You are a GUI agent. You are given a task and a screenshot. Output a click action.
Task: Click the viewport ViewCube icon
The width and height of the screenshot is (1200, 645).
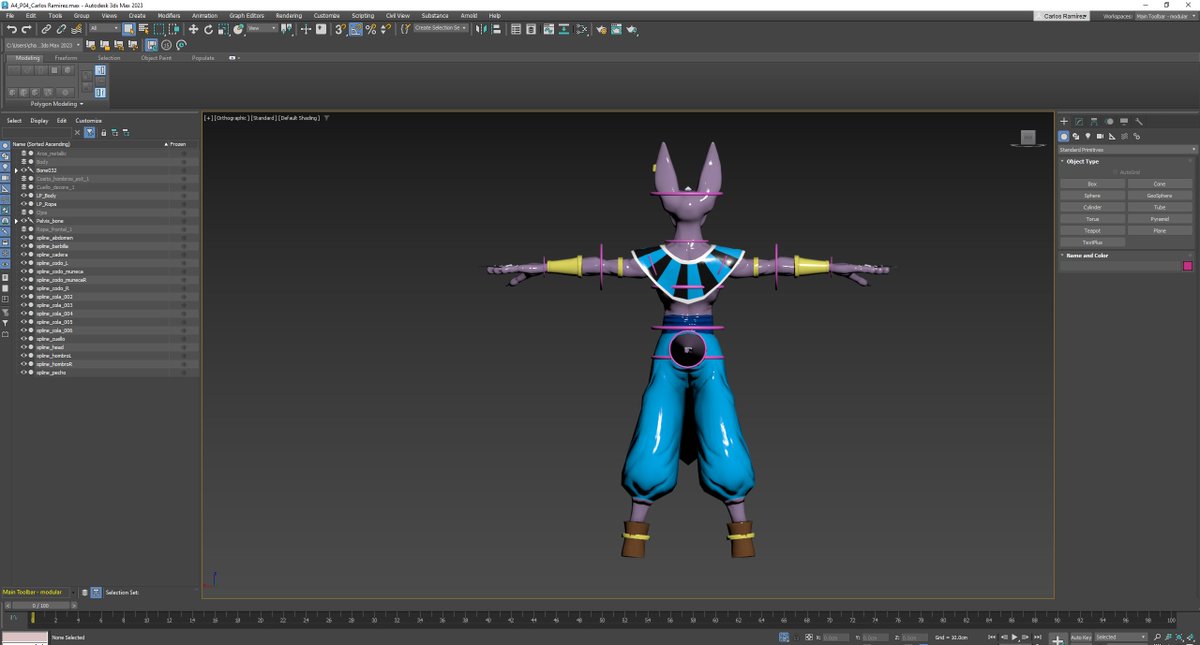pyautogui.click(x=1027, y=138)
